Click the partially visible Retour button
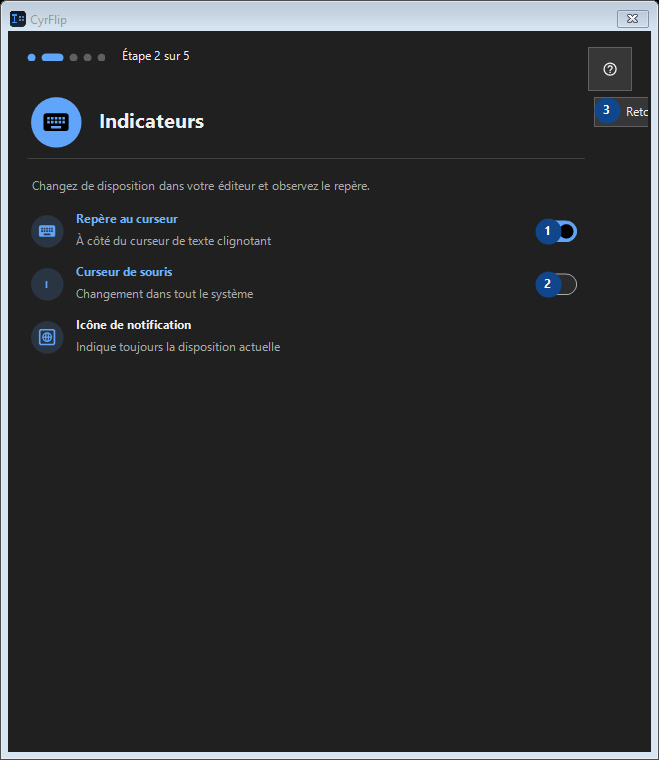Screen dimensions: 659x760 click(621, 112)
